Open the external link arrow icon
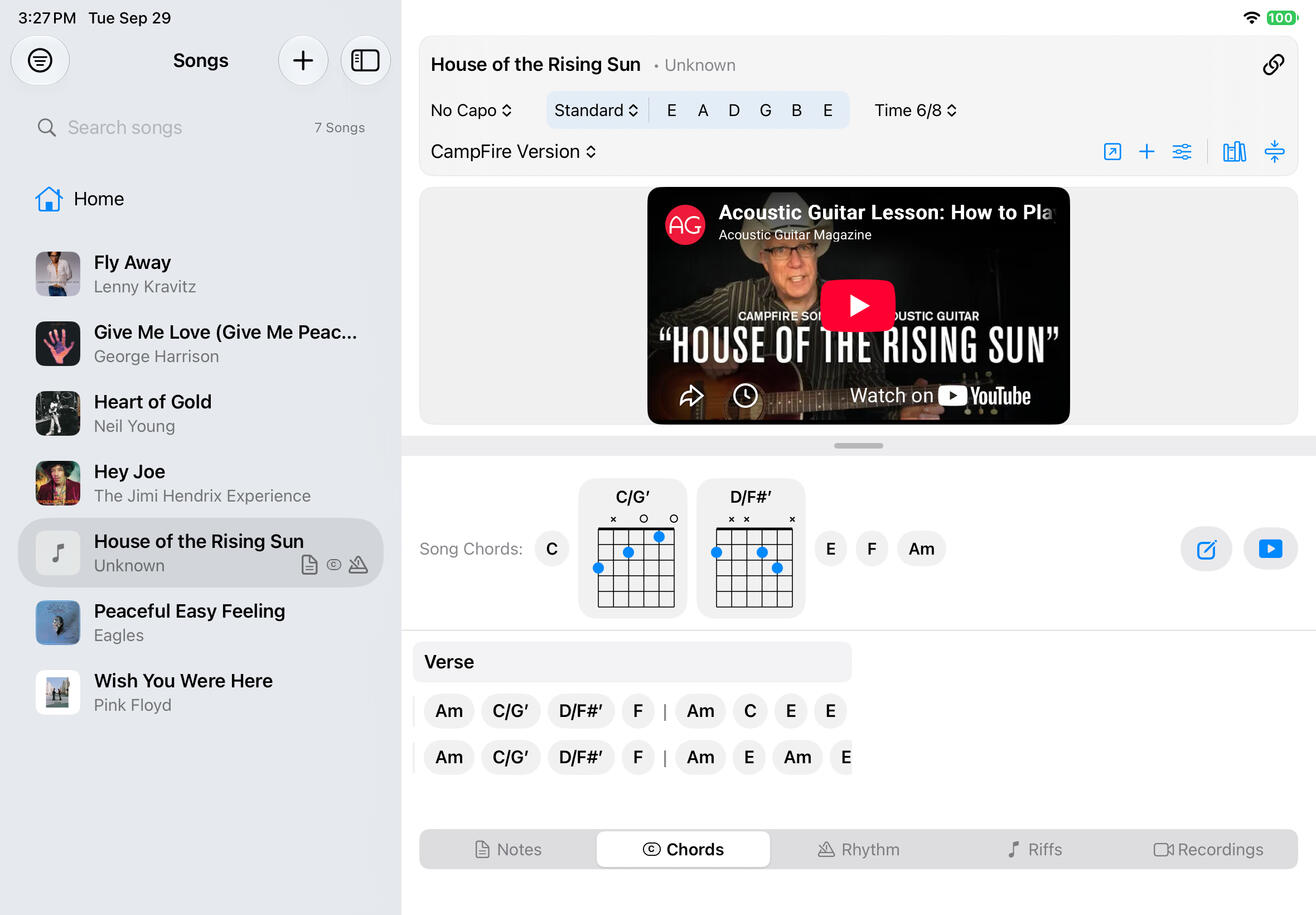Screen dimensions: 1316x915 tap(1112, 152)
